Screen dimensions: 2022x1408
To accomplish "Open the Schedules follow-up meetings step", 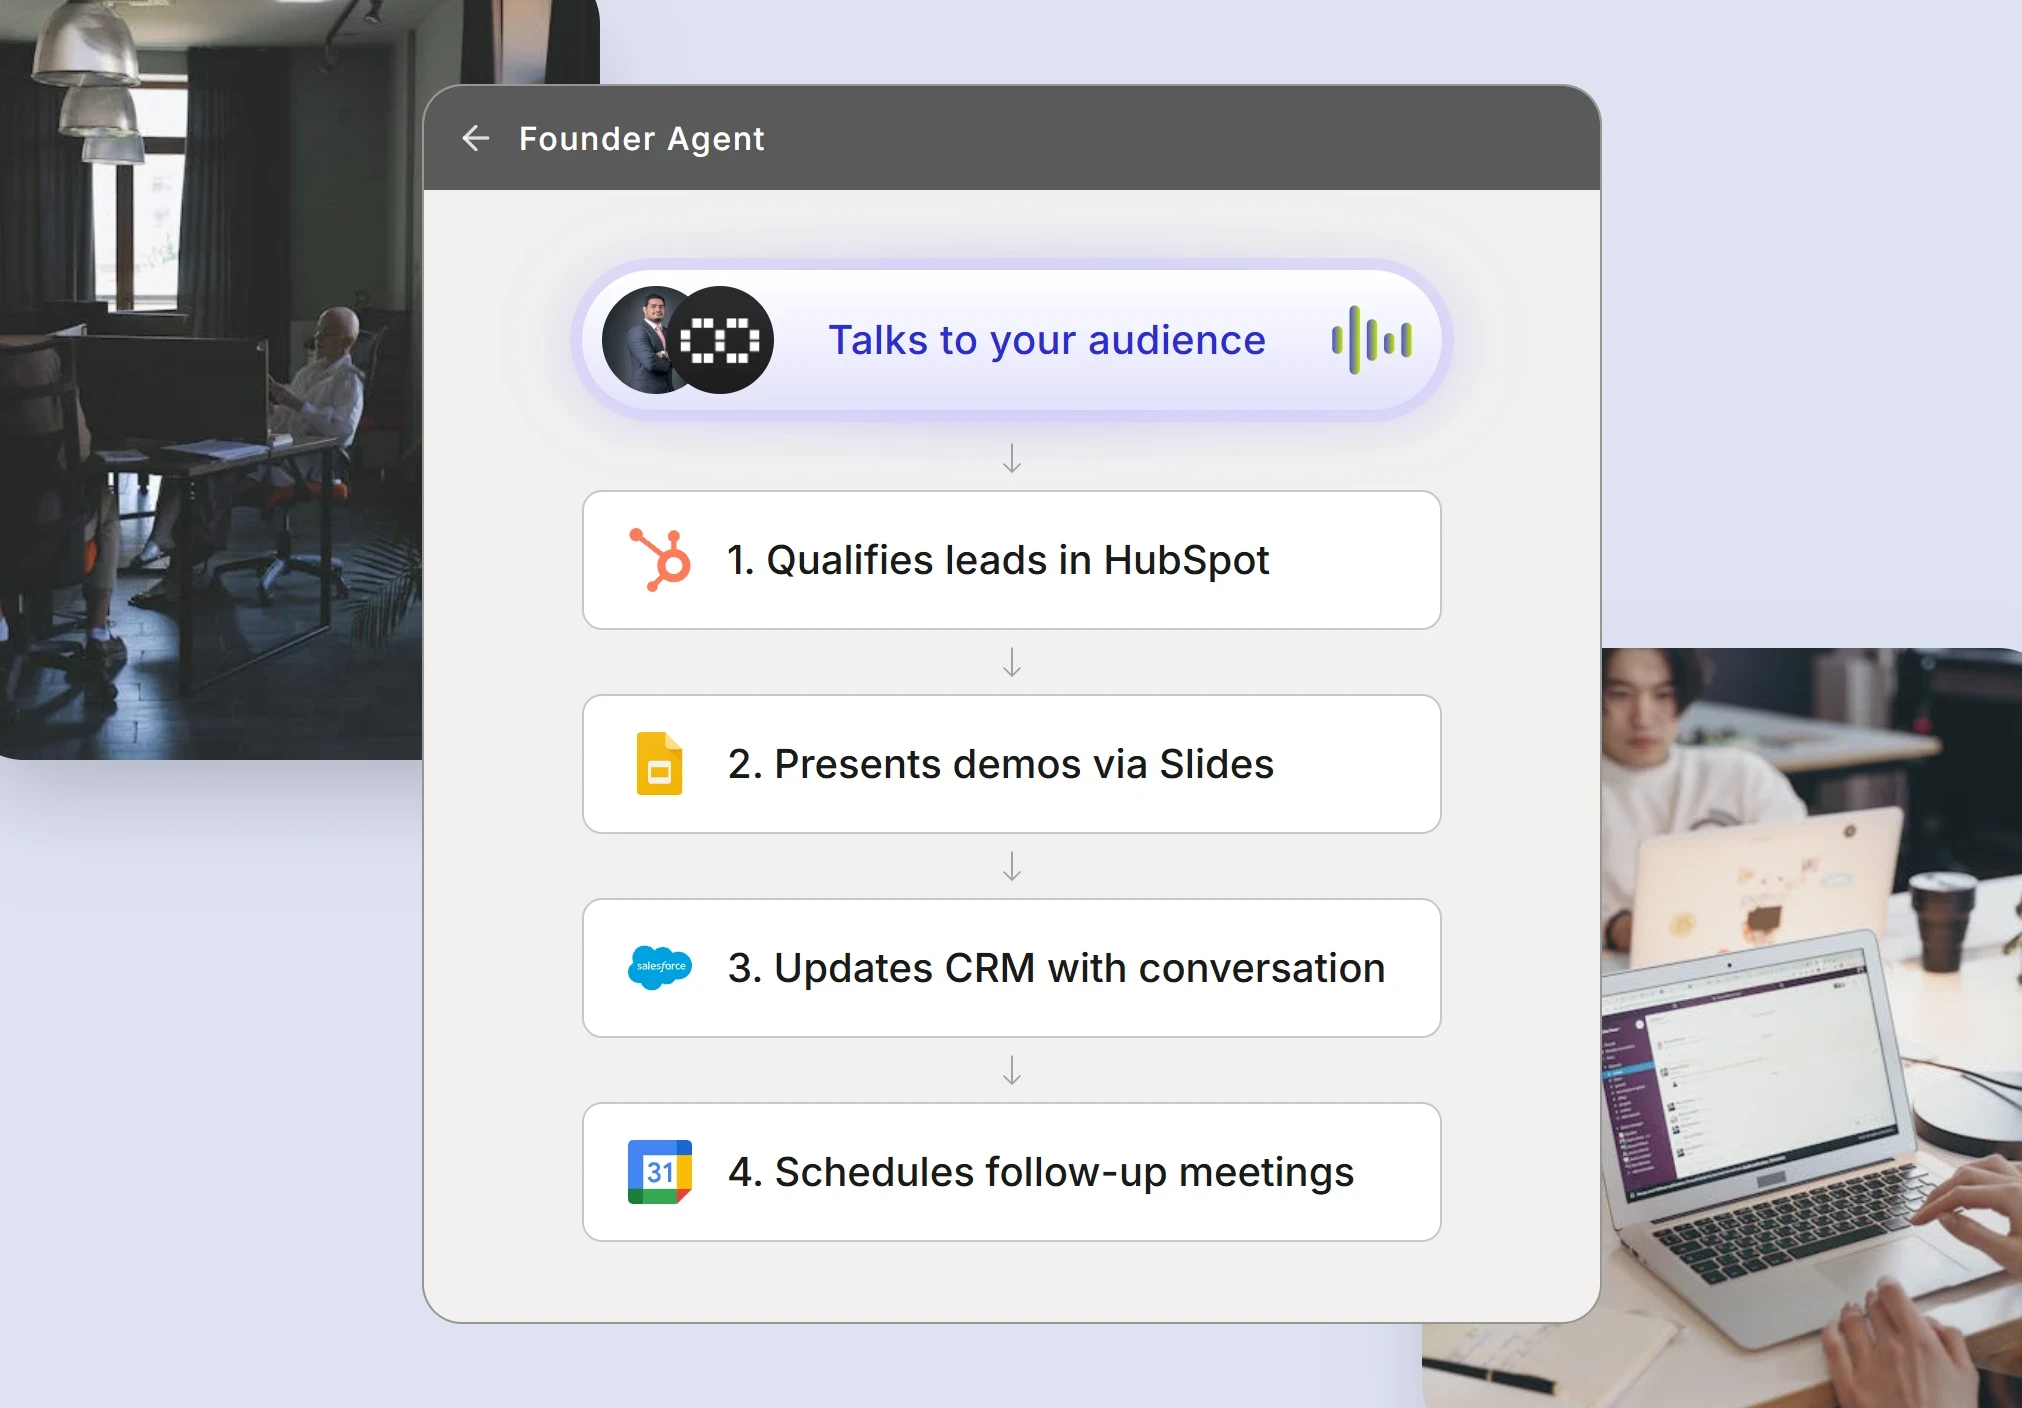I will [1012, 1172].
